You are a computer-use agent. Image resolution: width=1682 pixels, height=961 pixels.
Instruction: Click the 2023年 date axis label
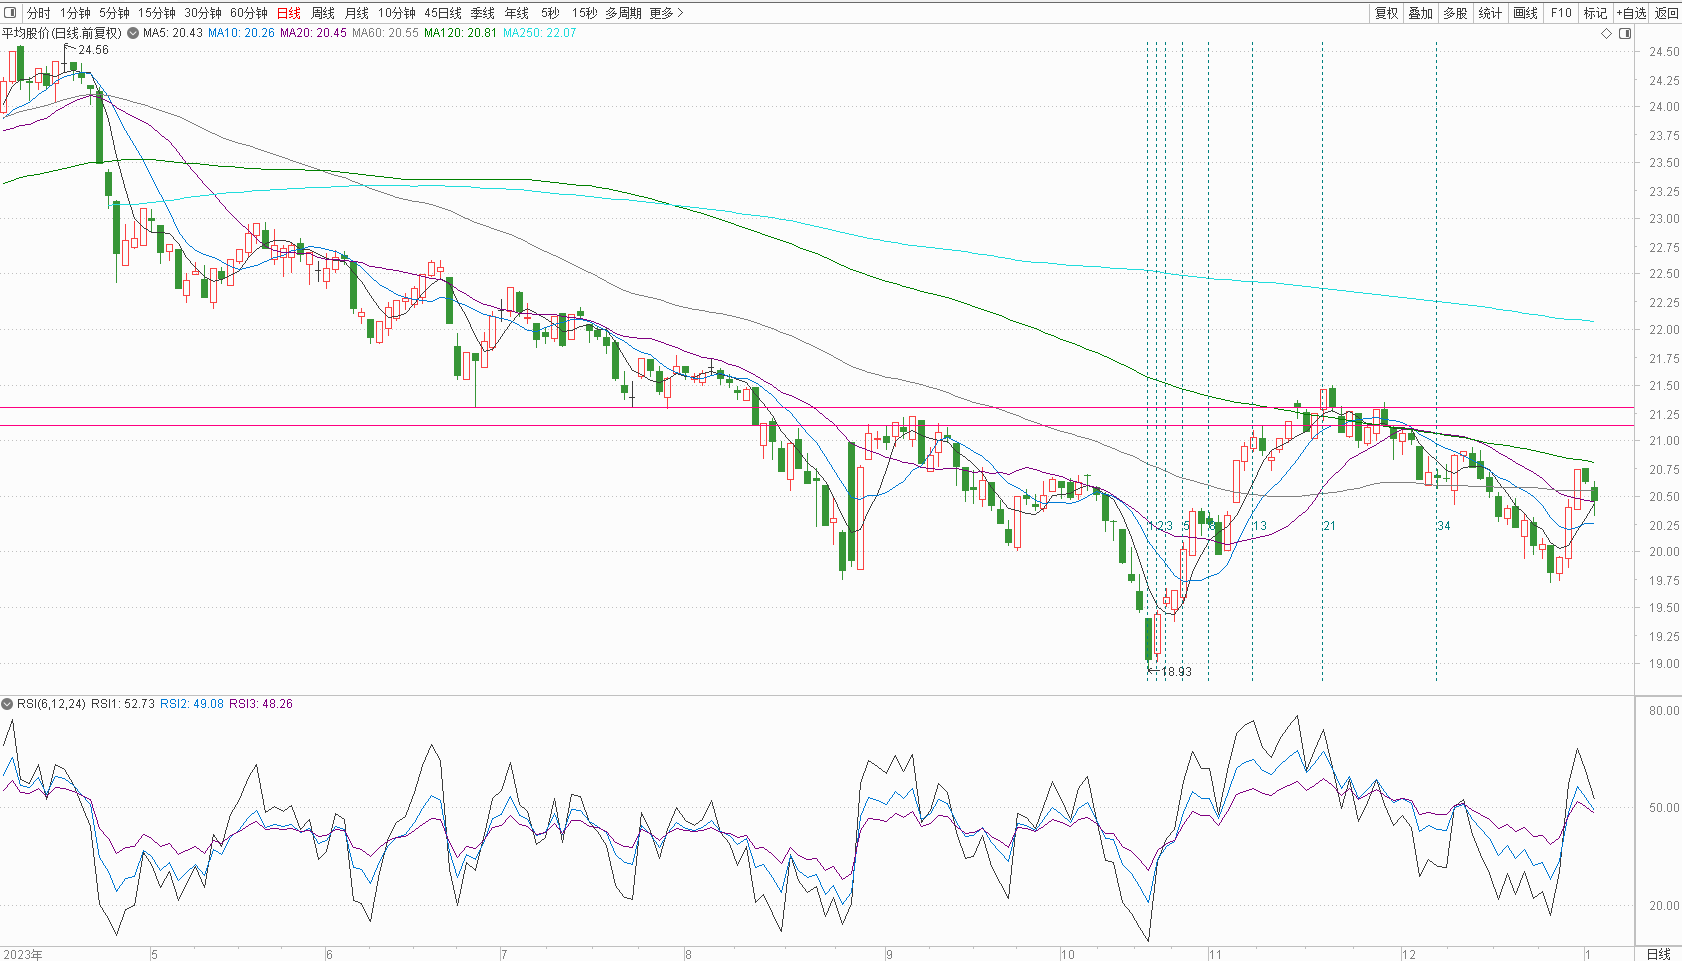pyautogui.click(x=22, y=955)
